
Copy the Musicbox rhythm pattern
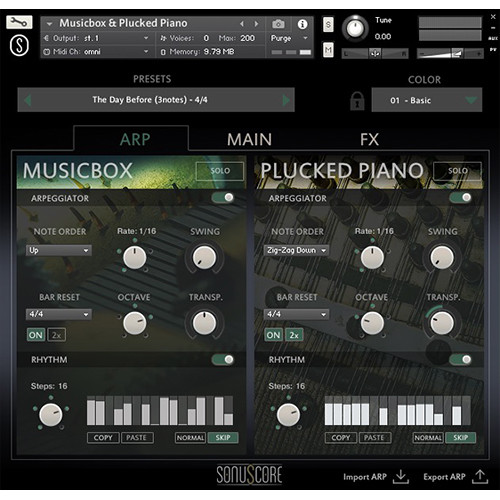click(x=103, y=438)
